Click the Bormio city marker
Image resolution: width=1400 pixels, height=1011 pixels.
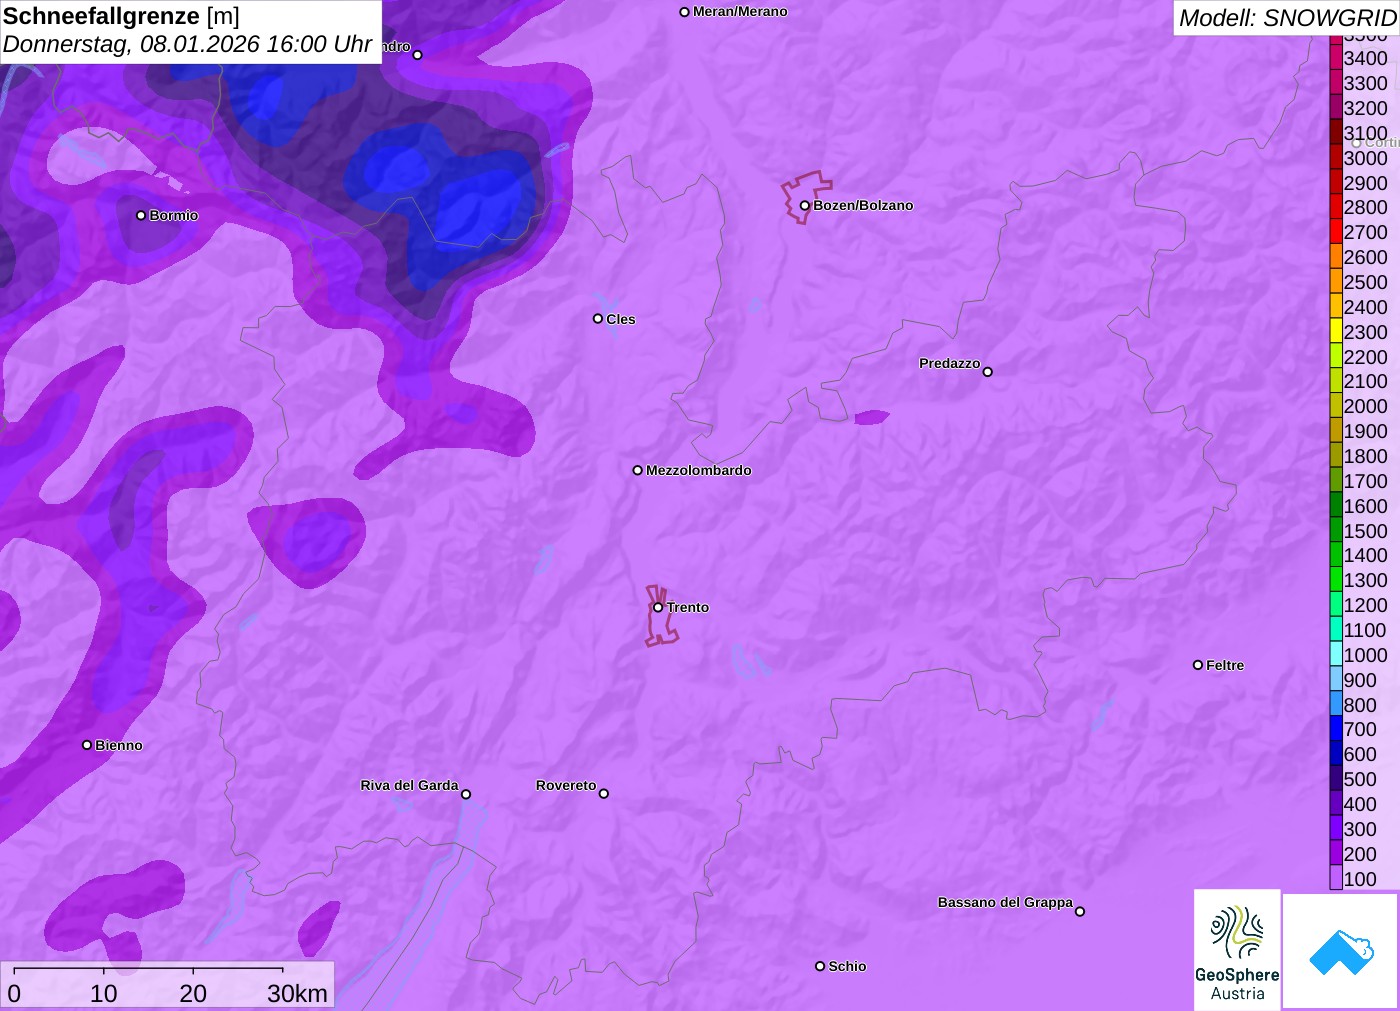coord(141,215)
